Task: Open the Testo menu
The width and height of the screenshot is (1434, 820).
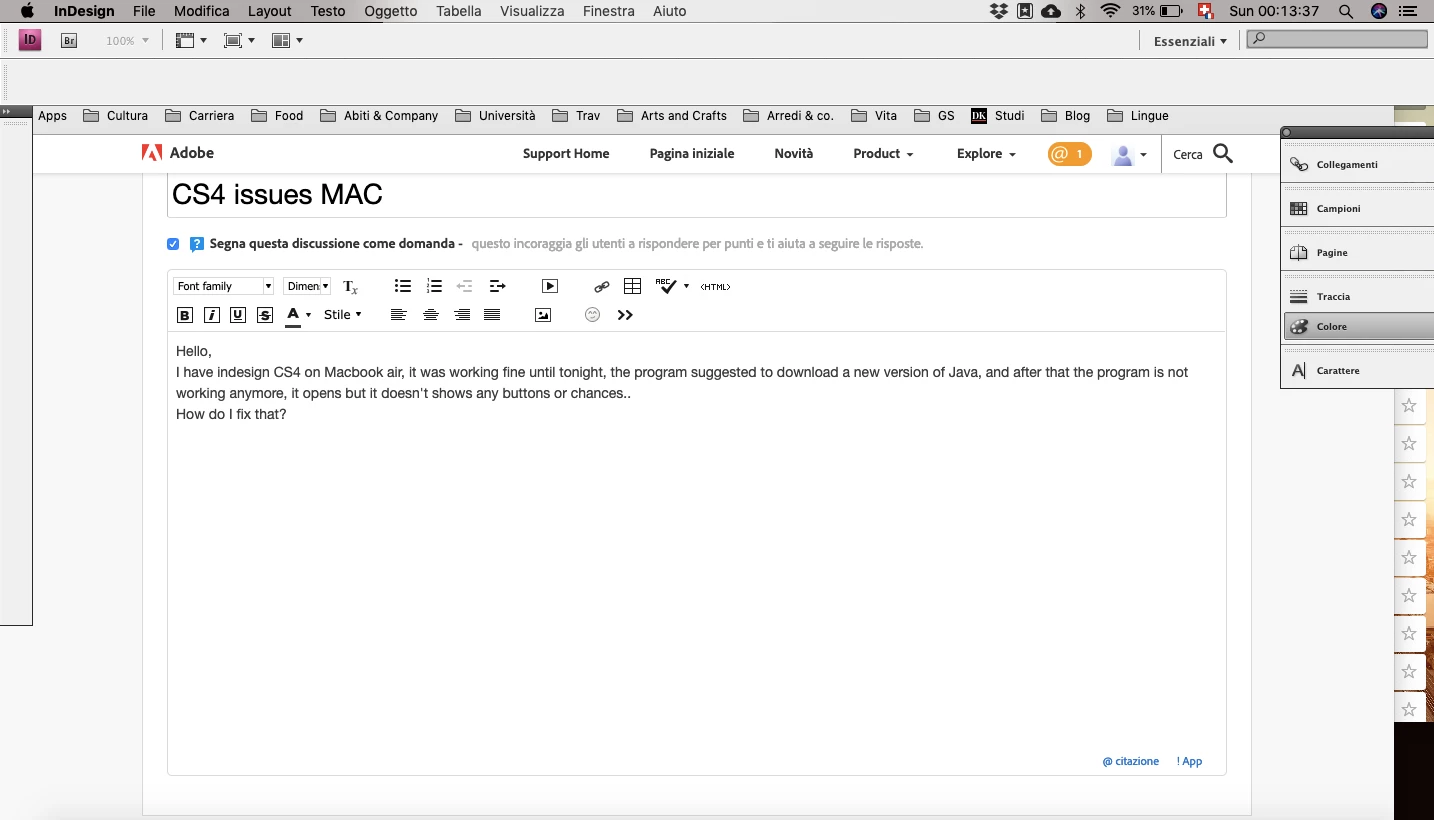Action: point(328,11)
